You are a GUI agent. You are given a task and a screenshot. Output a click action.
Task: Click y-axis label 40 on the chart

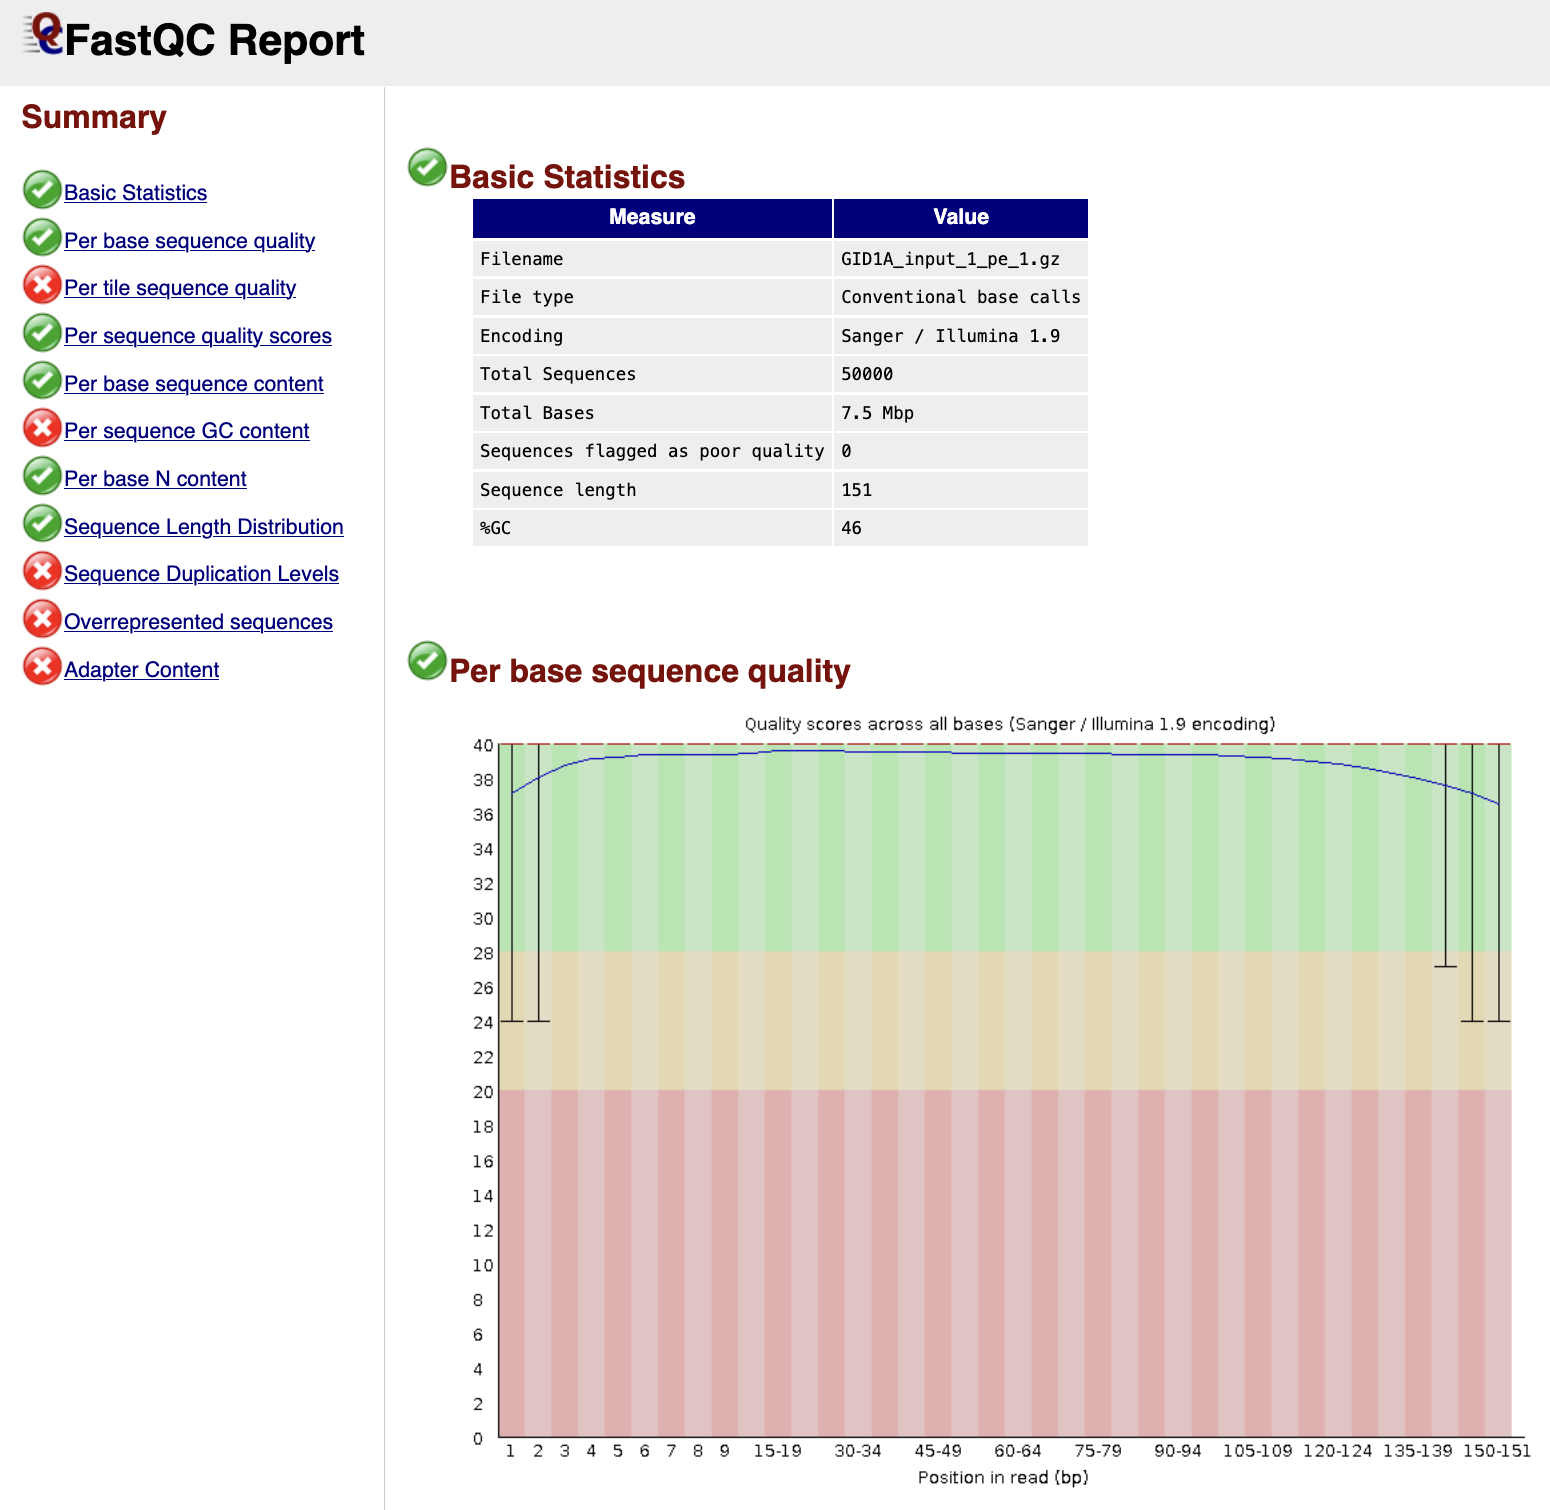click(x=483, y=745)
